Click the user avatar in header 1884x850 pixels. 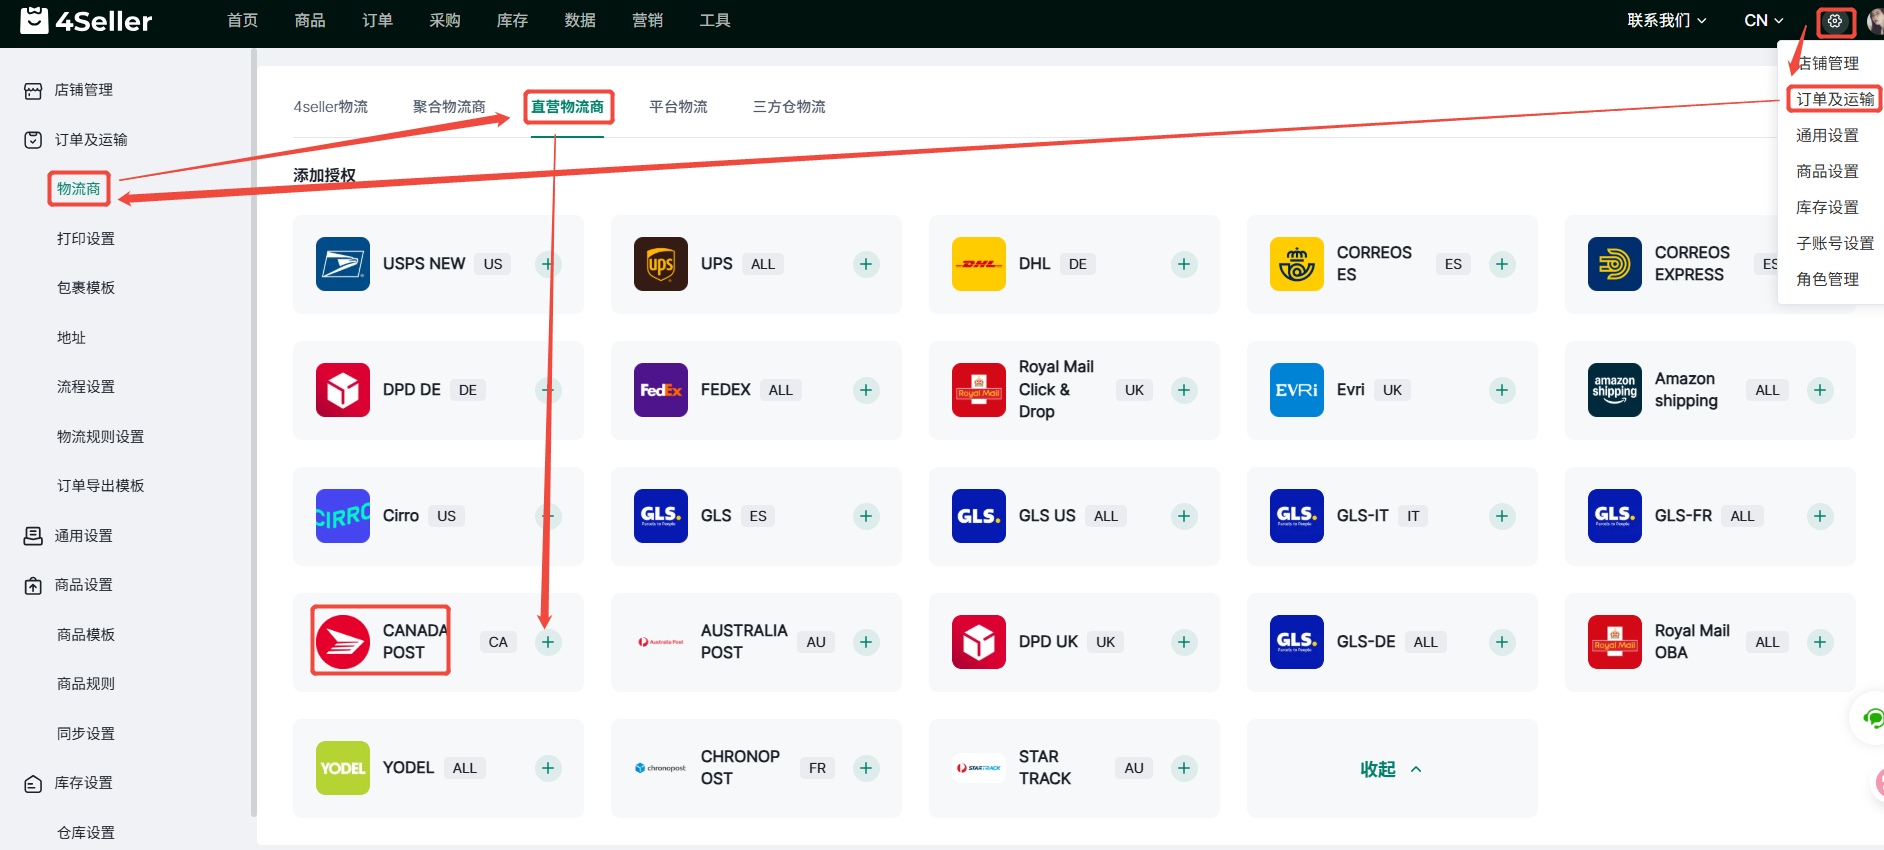pyautogui.click(x=1875, y=21)
